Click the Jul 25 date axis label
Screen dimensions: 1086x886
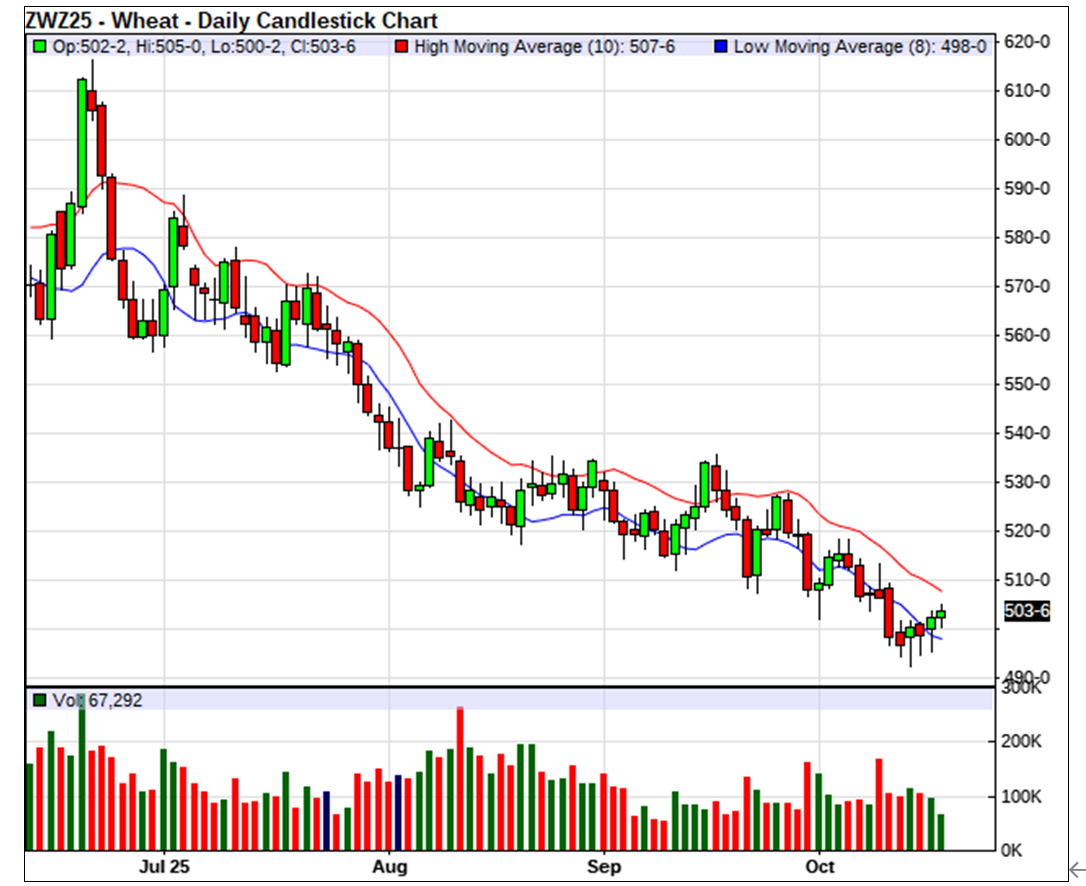pyautogui.click(x=165, y=866)
